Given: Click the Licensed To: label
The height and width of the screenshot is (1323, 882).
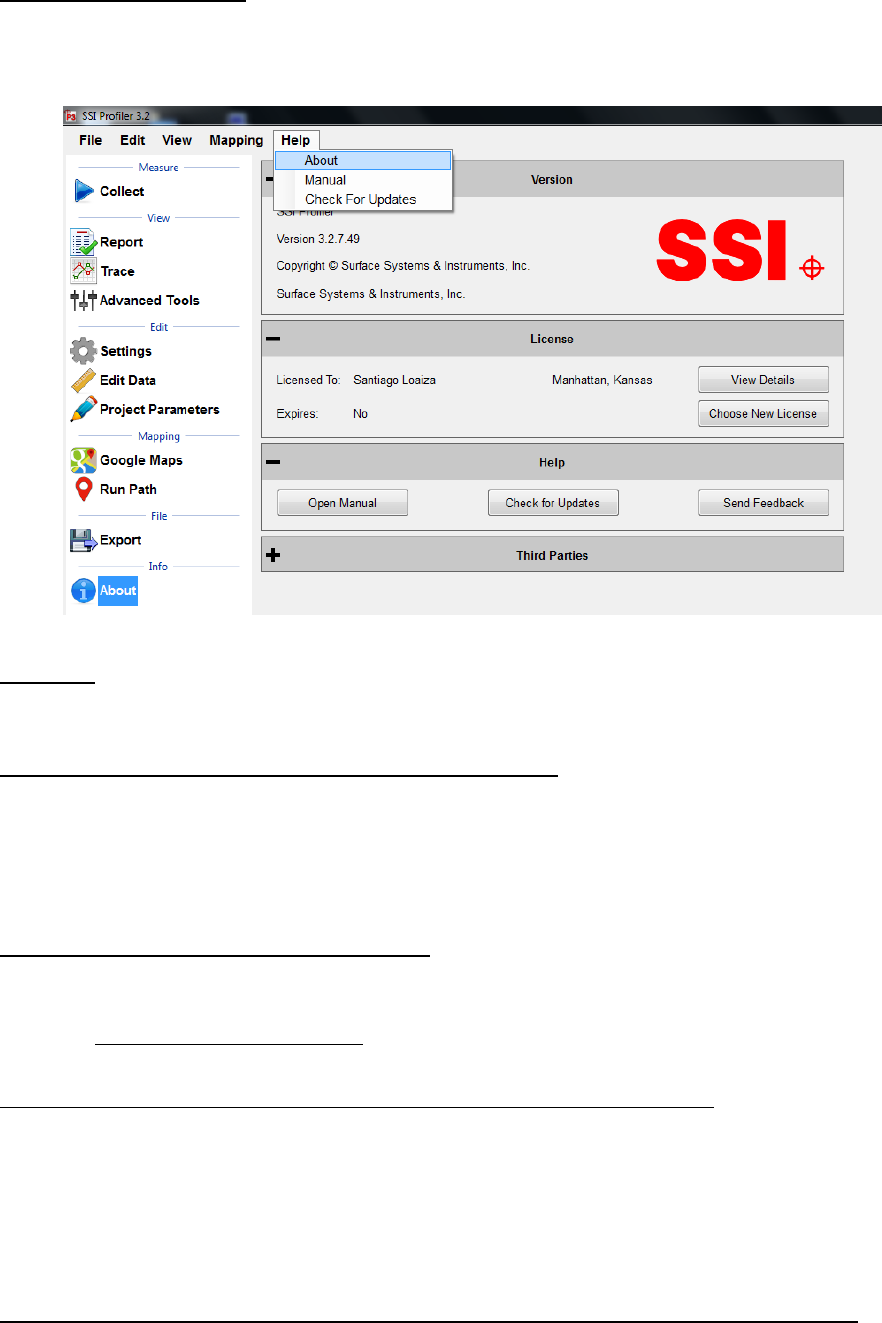Looking at the screenshot, I should pyautogui.click(x=308, y=380).
